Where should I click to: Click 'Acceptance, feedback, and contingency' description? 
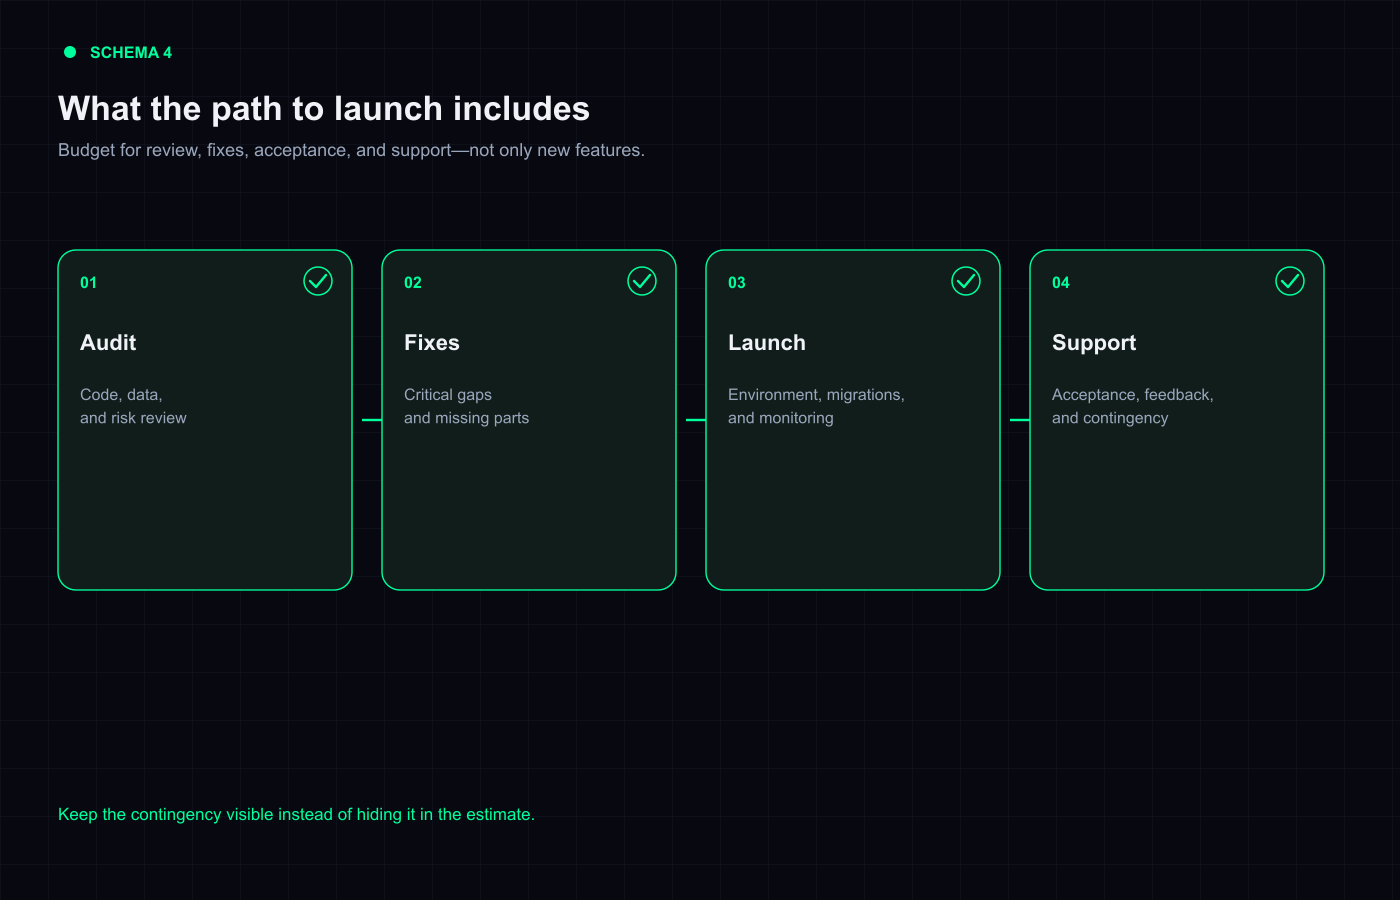click(1133, 406)
